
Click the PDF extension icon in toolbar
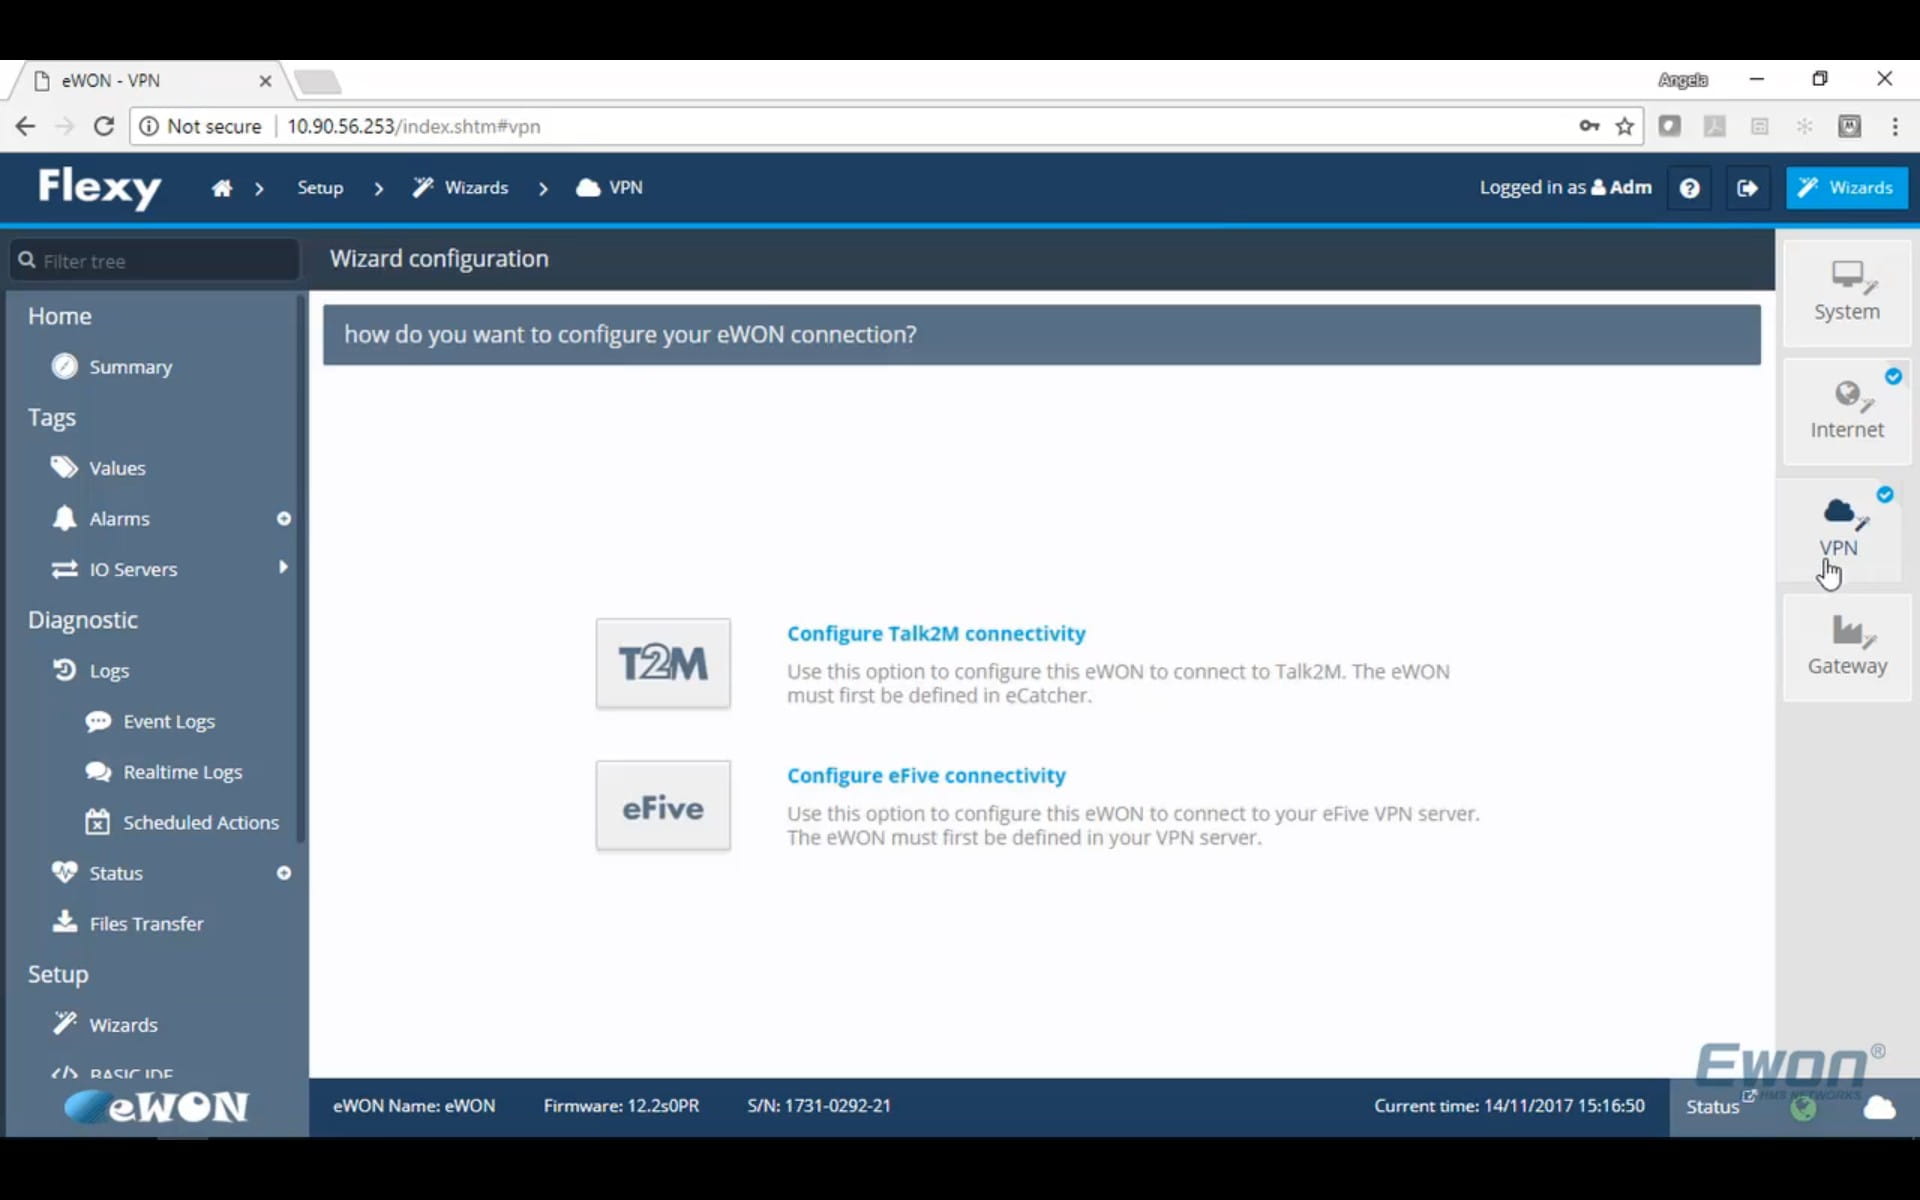pos(1714,126)
